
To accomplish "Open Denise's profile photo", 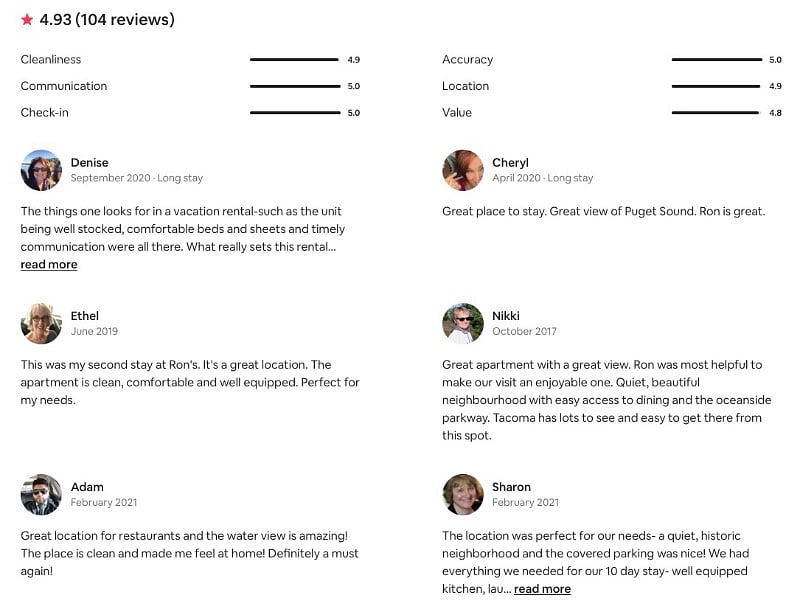I will [41, 170].
